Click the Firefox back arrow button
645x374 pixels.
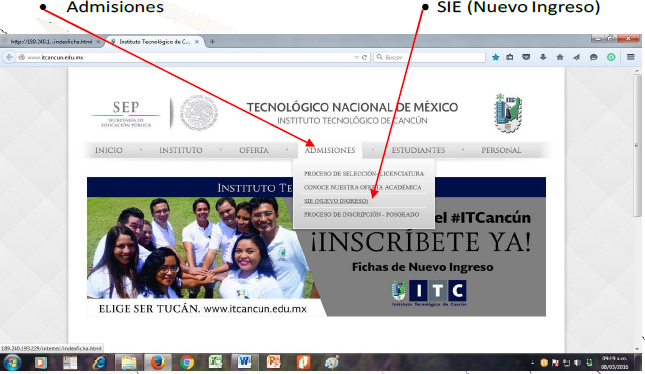(x=9, y=57)
